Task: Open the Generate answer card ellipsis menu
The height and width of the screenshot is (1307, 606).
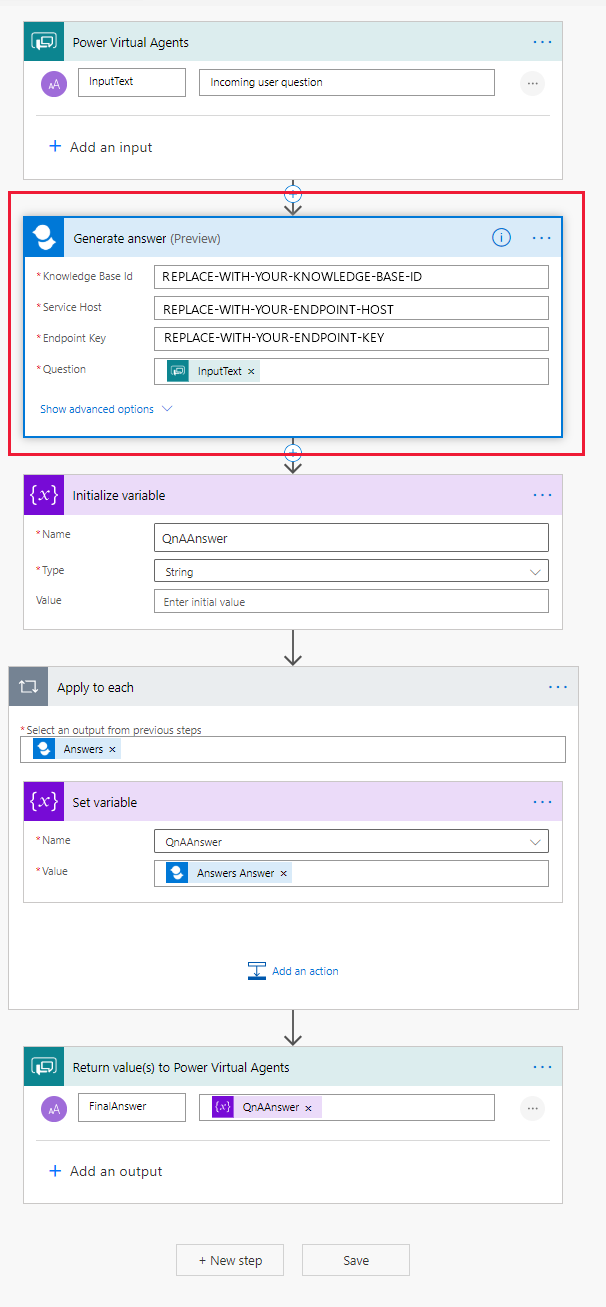Action: coord(542,238)
